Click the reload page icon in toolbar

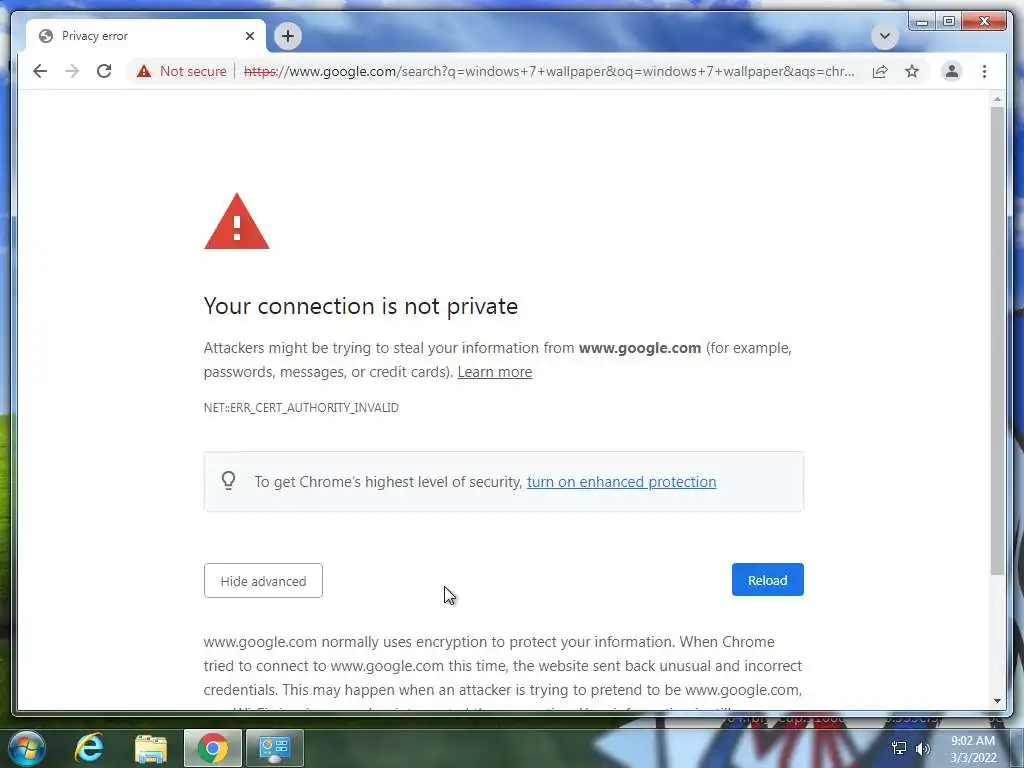[104, 71]
